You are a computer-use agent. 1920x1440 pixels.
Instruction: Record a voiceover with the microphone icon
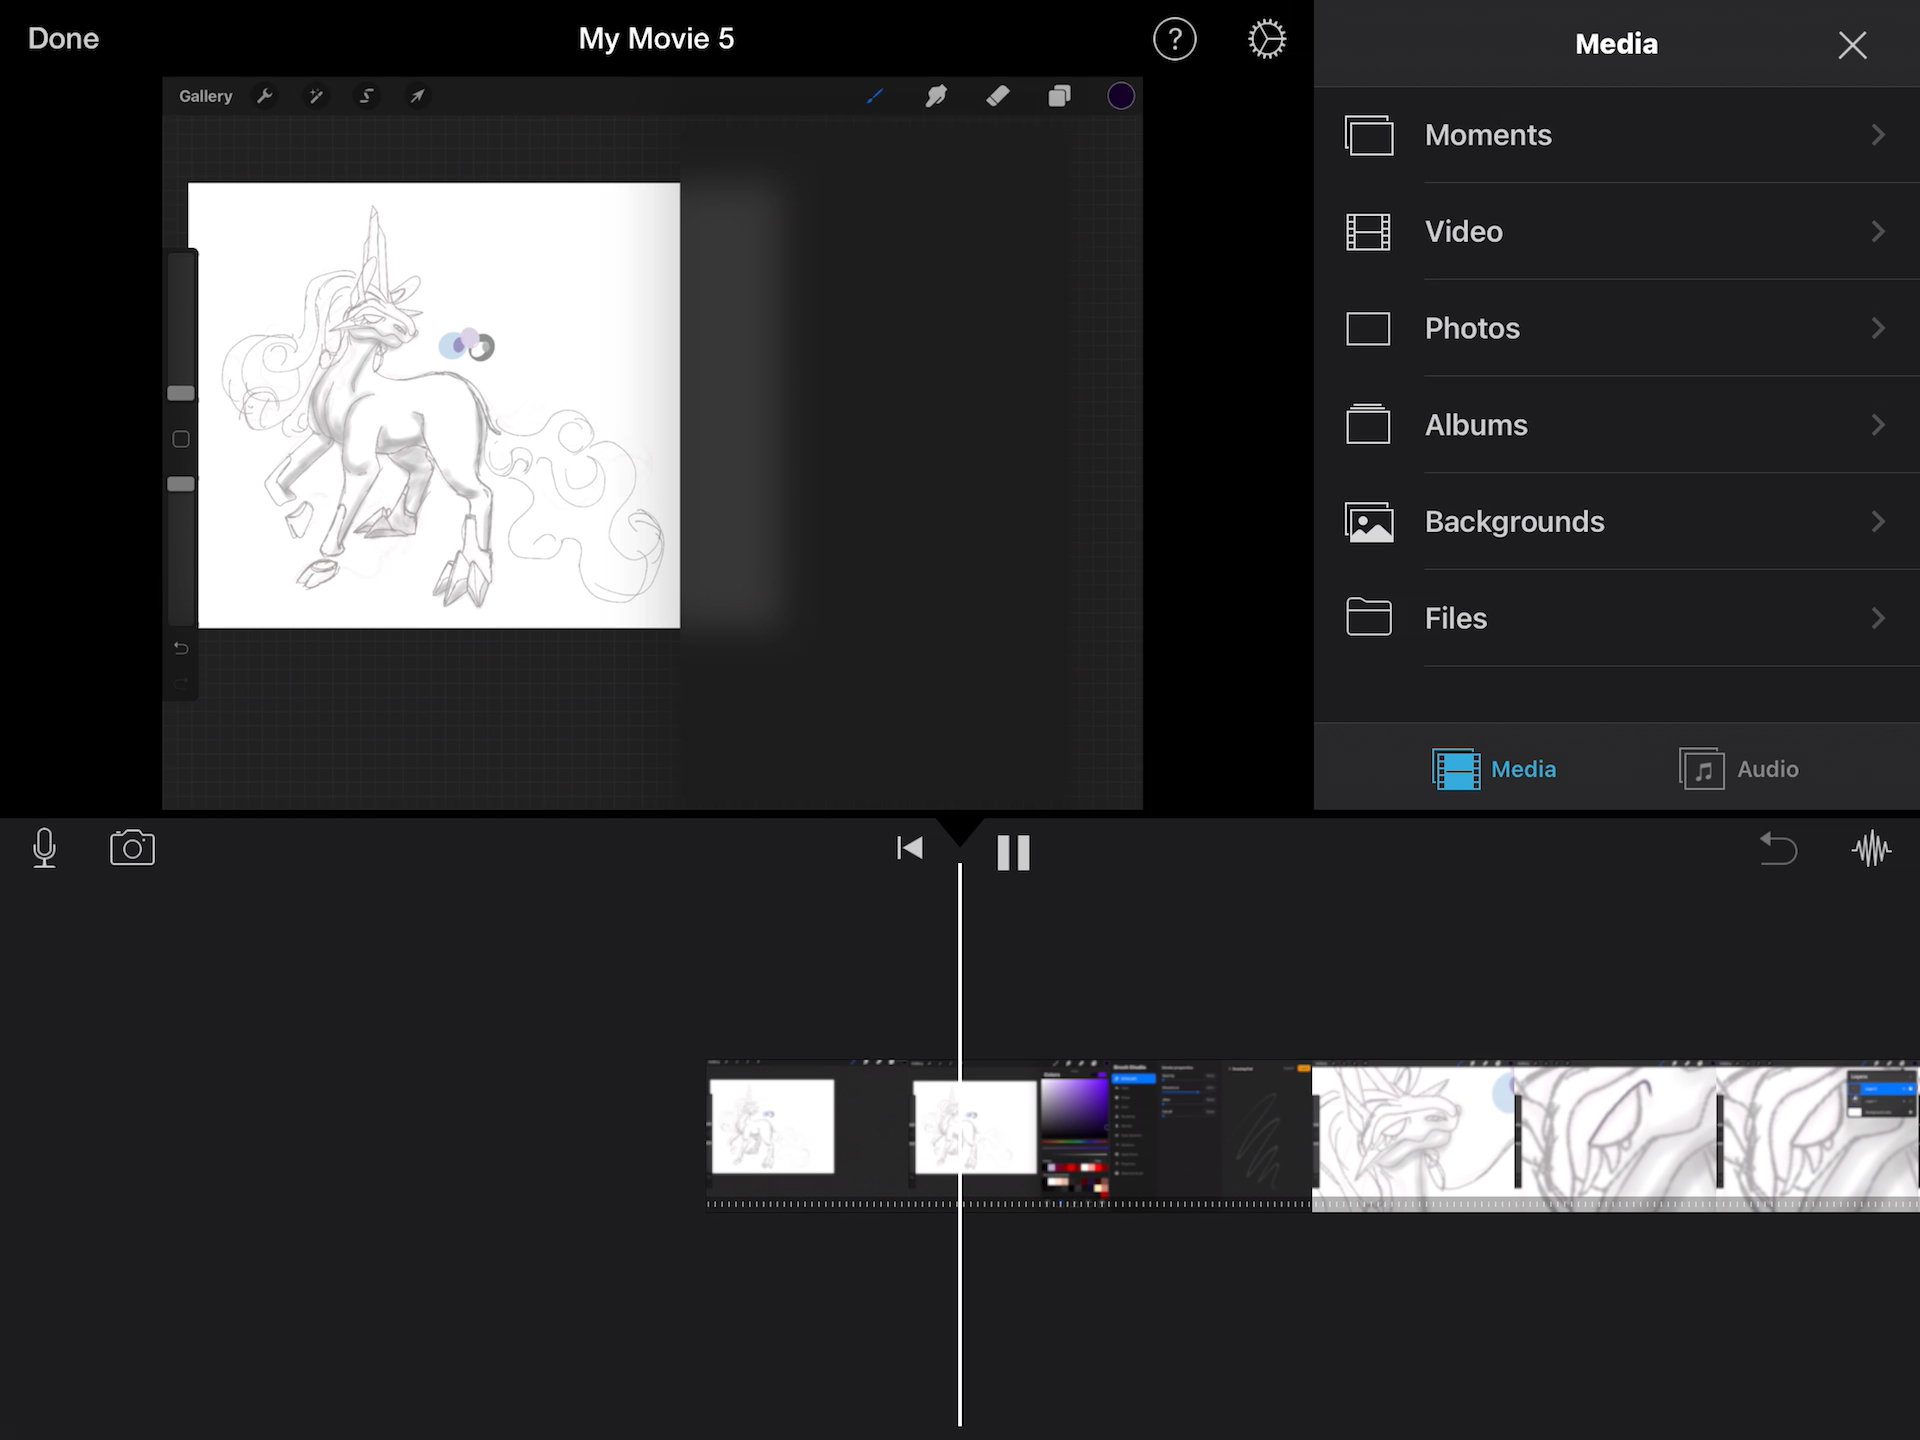tap(44, 848)
